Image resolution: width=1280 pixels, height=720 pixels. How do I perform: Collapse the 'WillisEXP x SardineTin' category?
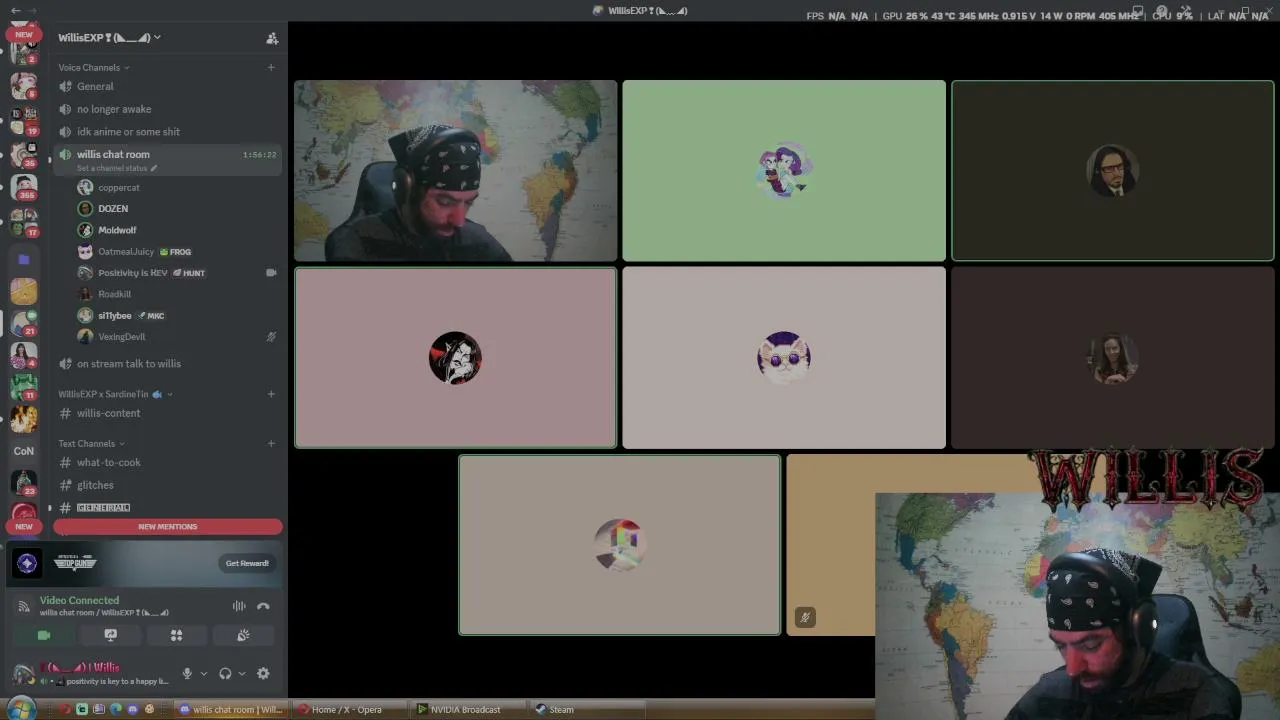(115, 394)
